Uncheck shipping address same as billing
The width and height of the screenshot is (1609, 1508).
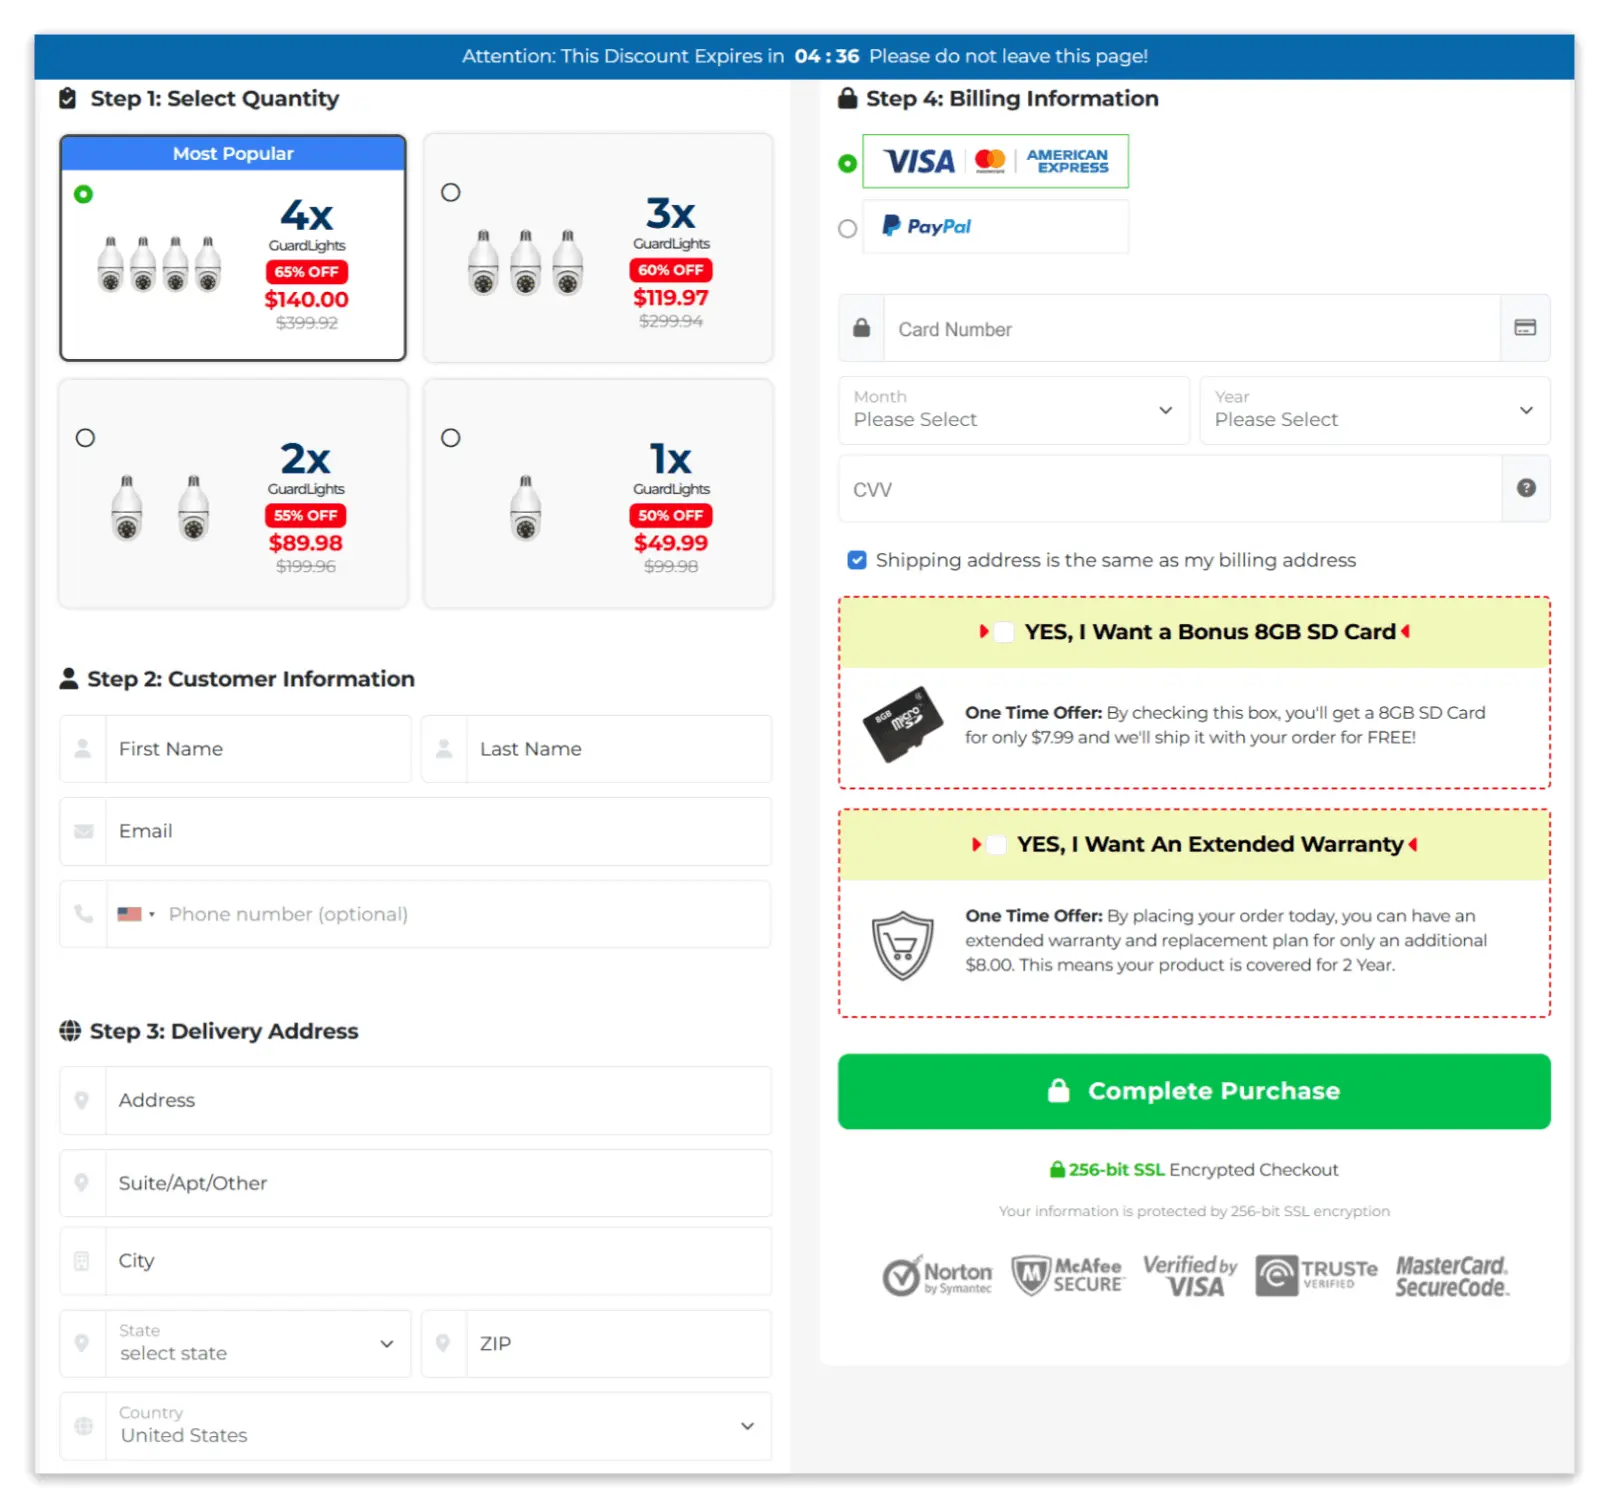point(857,560)
